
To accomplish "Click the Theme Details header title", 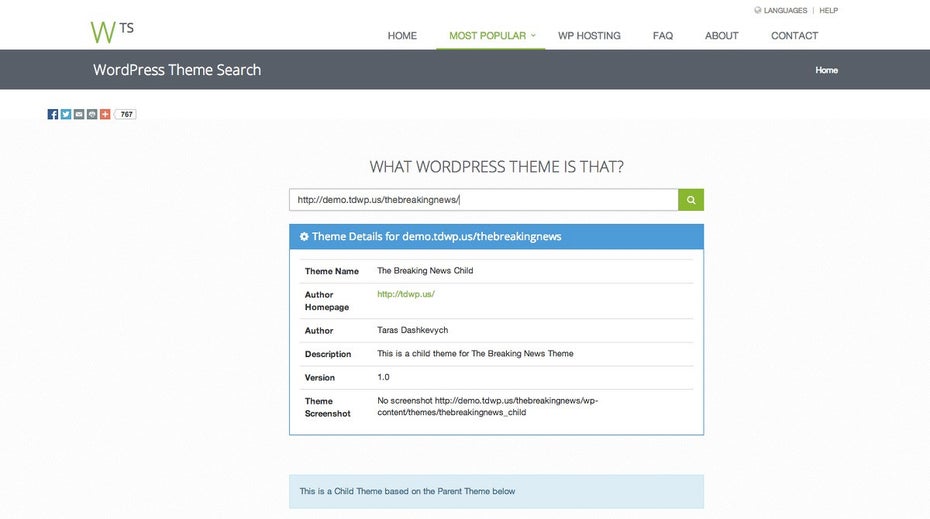I will pos(437,237).
